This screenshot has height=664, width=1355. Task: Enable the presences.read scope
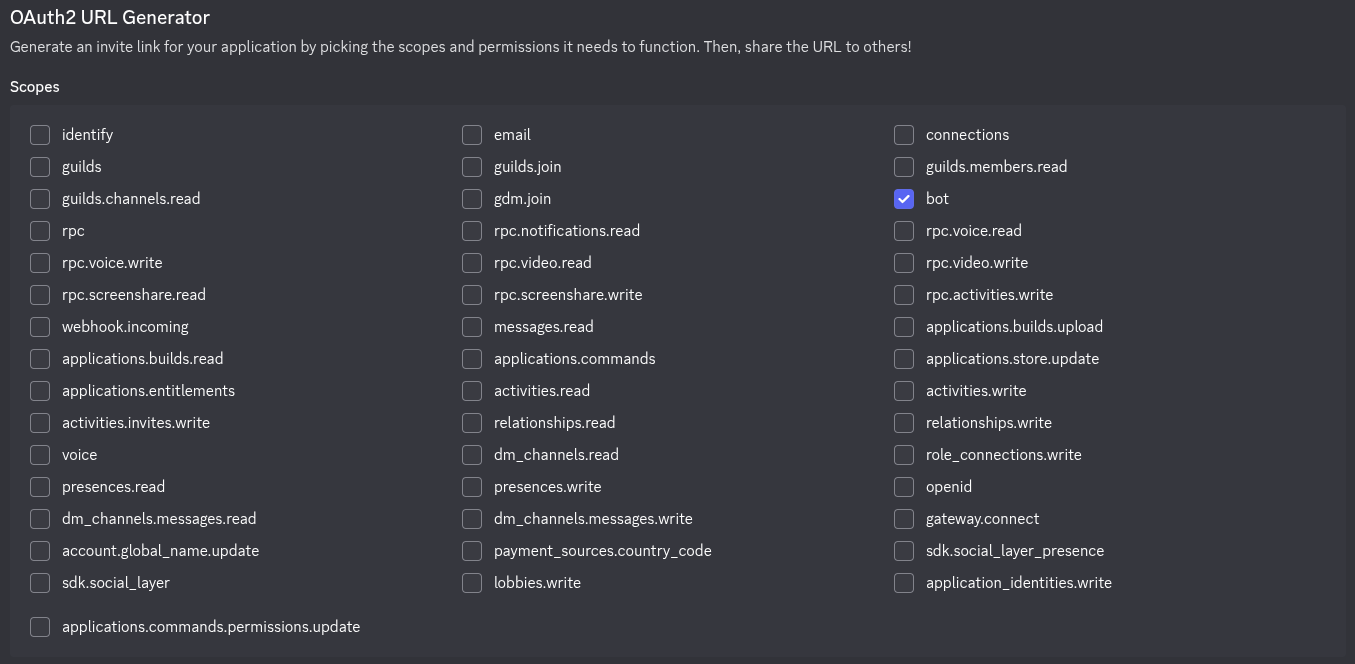point(40,487)
